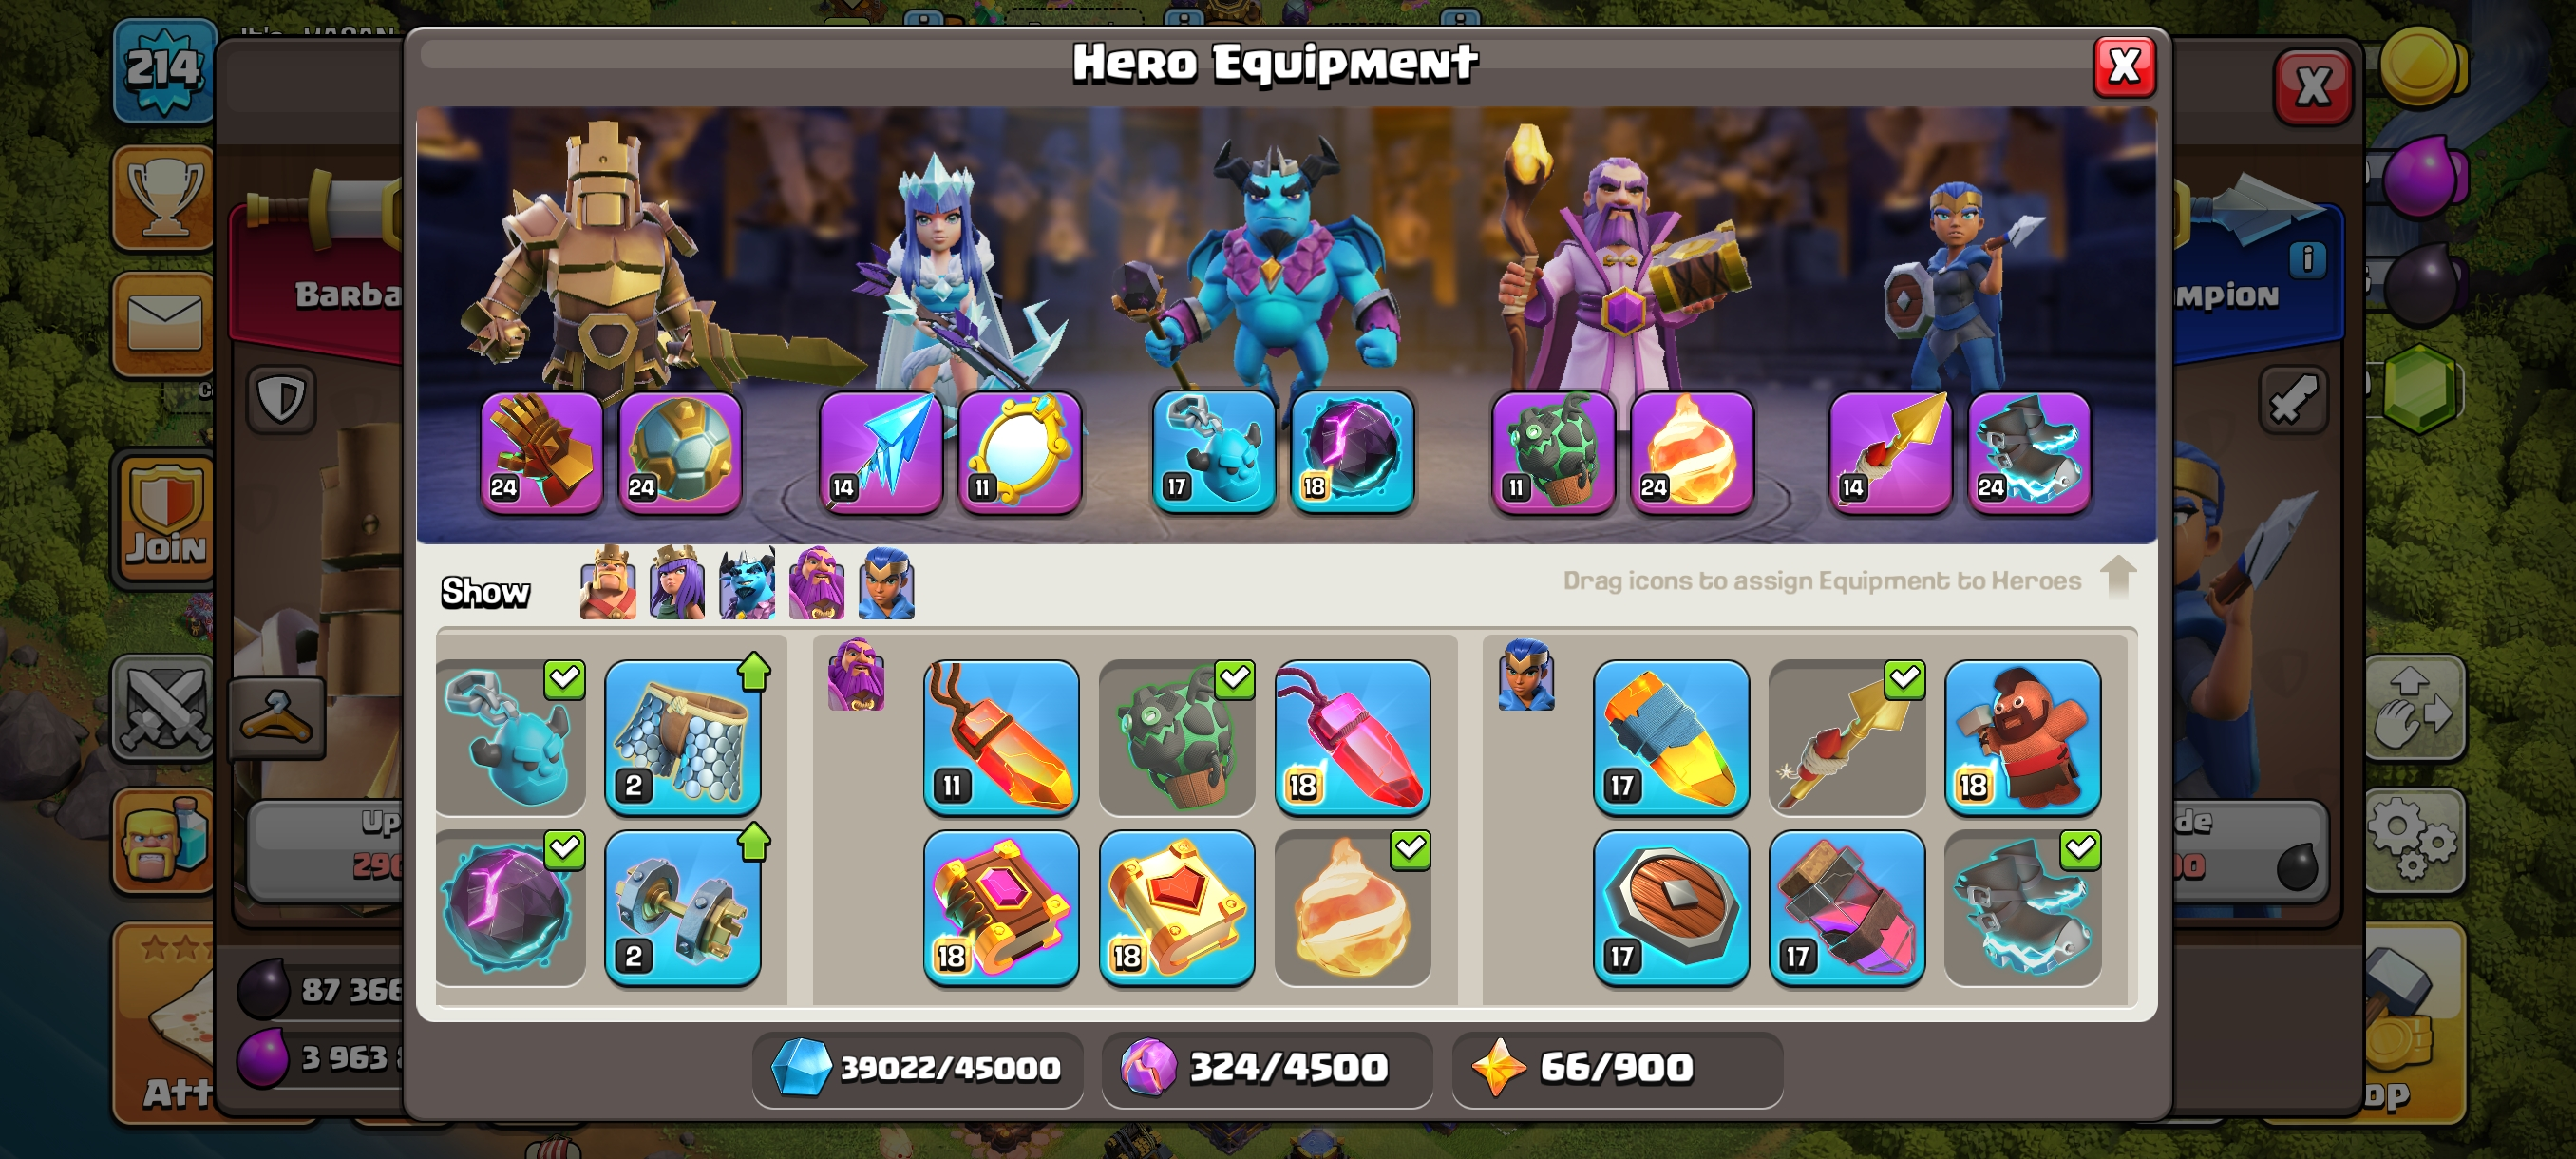Filter by Grand Warden portrait
This screenshot has width=2576, height=1159.
(816, 583)
